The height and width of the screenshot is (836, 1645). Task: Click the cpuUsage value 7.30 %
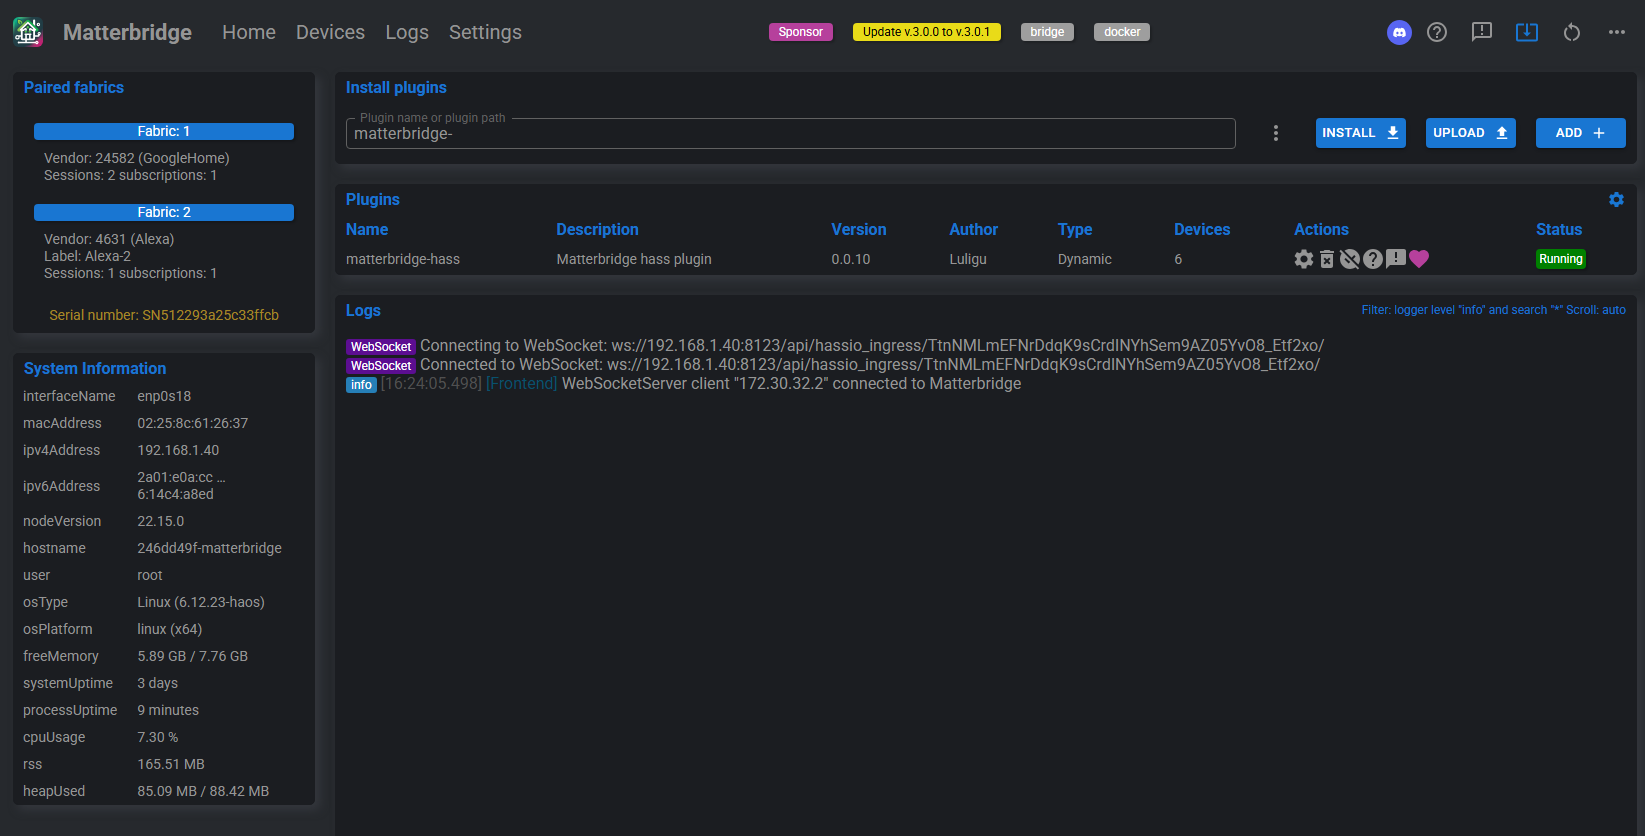tap(158, 737)
